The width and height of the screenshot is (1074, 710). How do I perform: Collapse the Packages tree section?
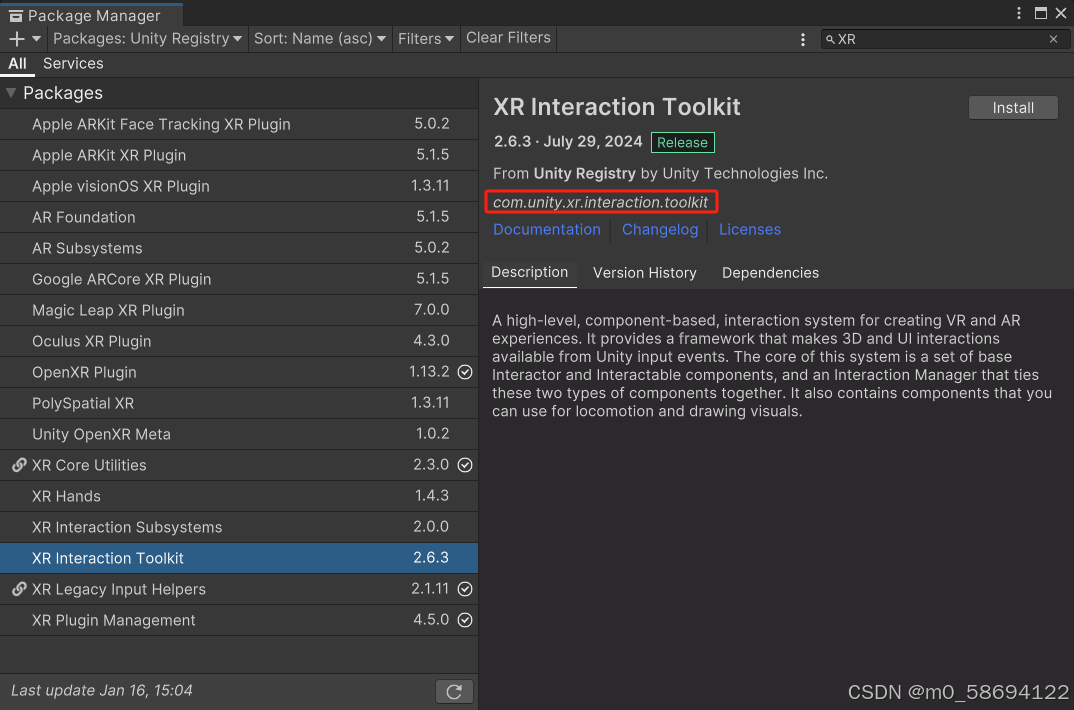pyautogui.click(x=10, y=92)
